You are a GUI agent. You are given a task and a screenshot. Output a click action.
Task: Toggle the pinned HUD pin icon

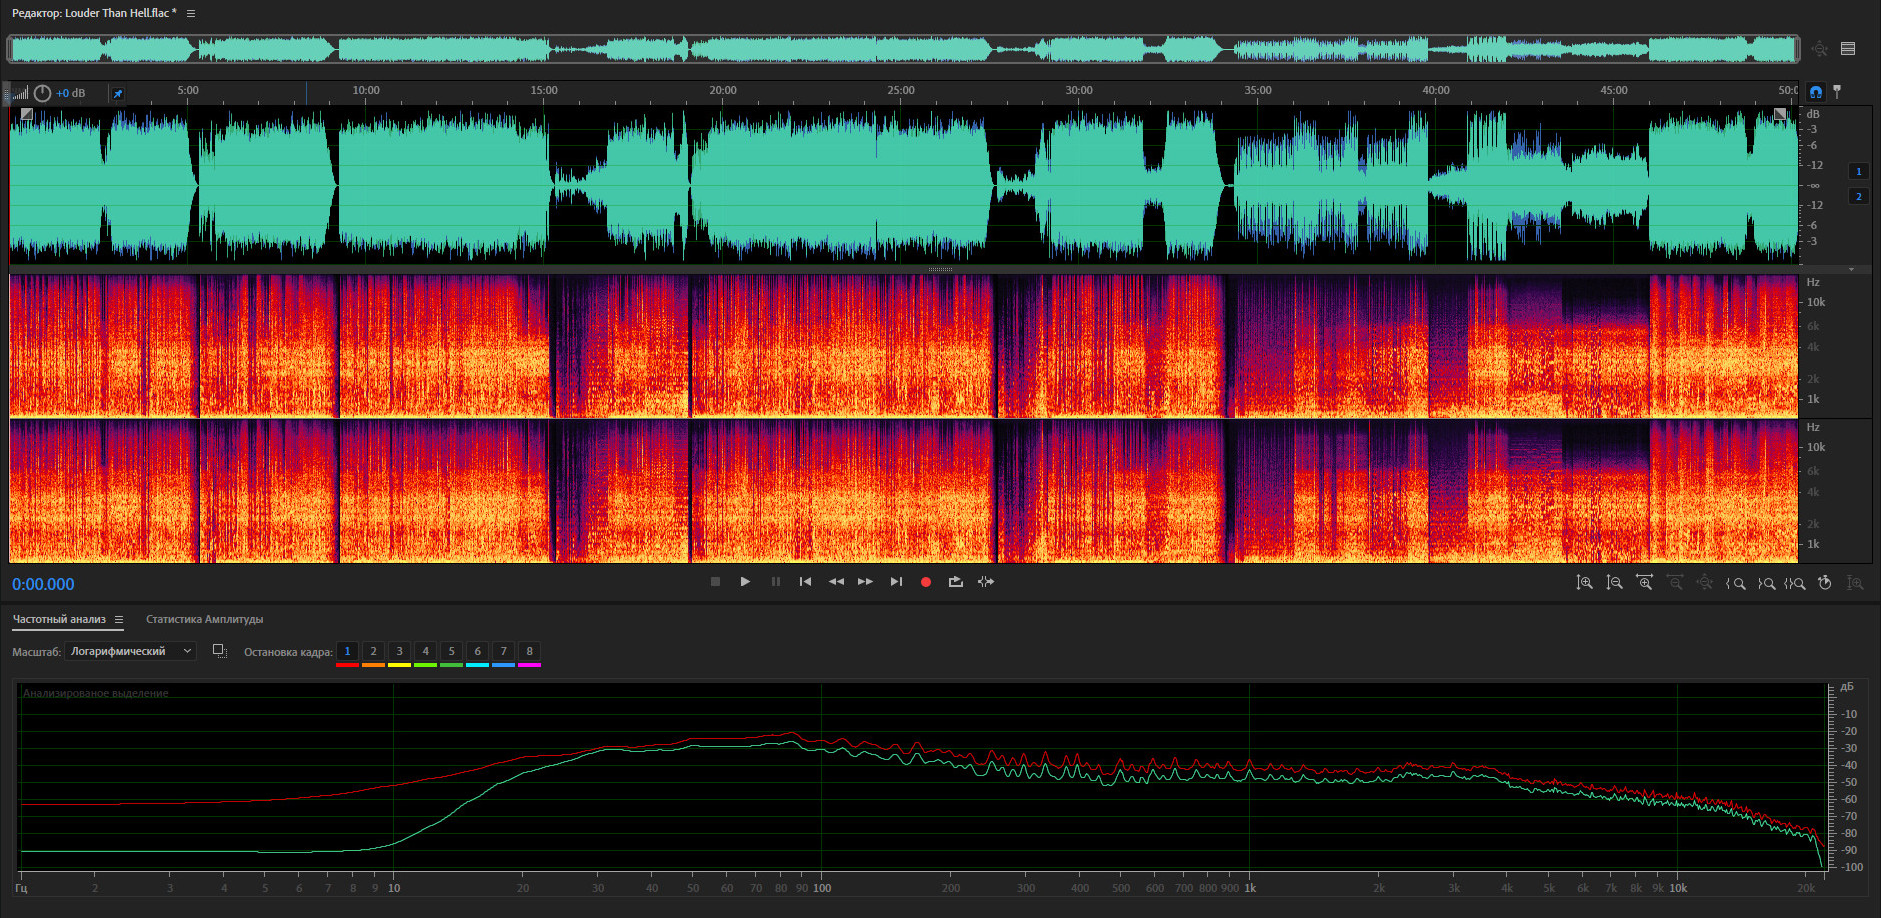tap(117, 94)
